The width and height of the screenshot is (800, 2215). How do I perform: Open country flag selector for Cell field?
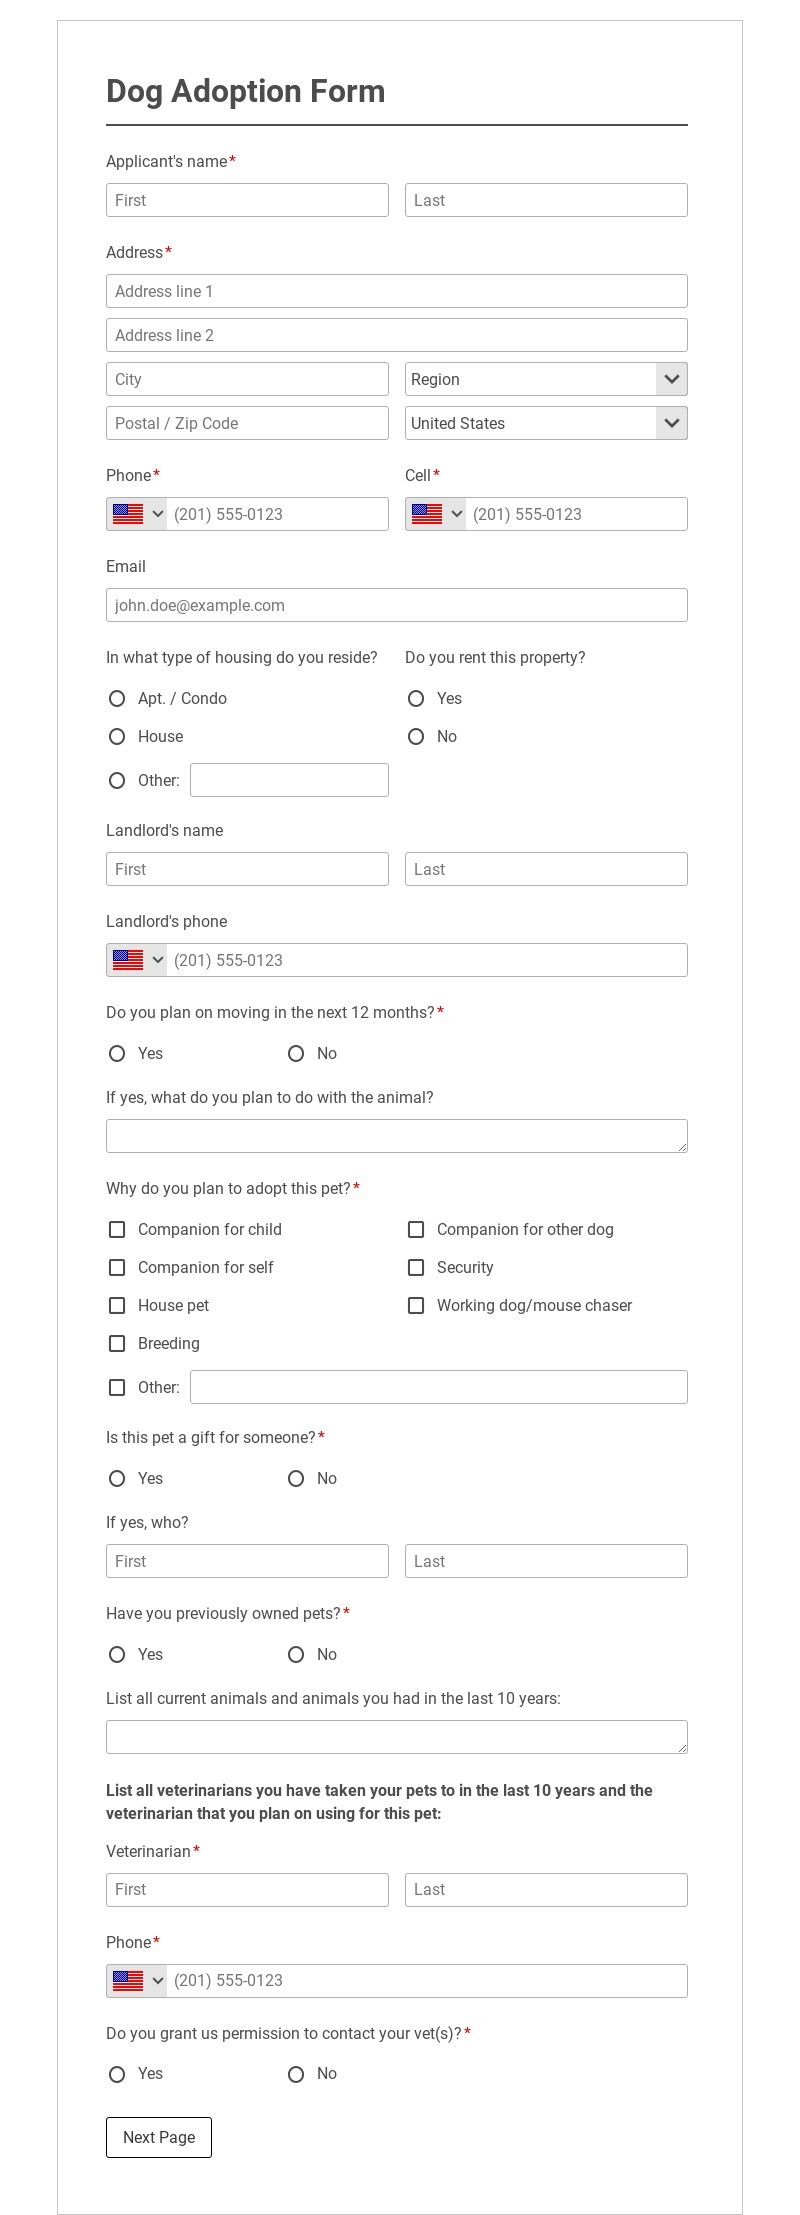[x=436, y=514]
